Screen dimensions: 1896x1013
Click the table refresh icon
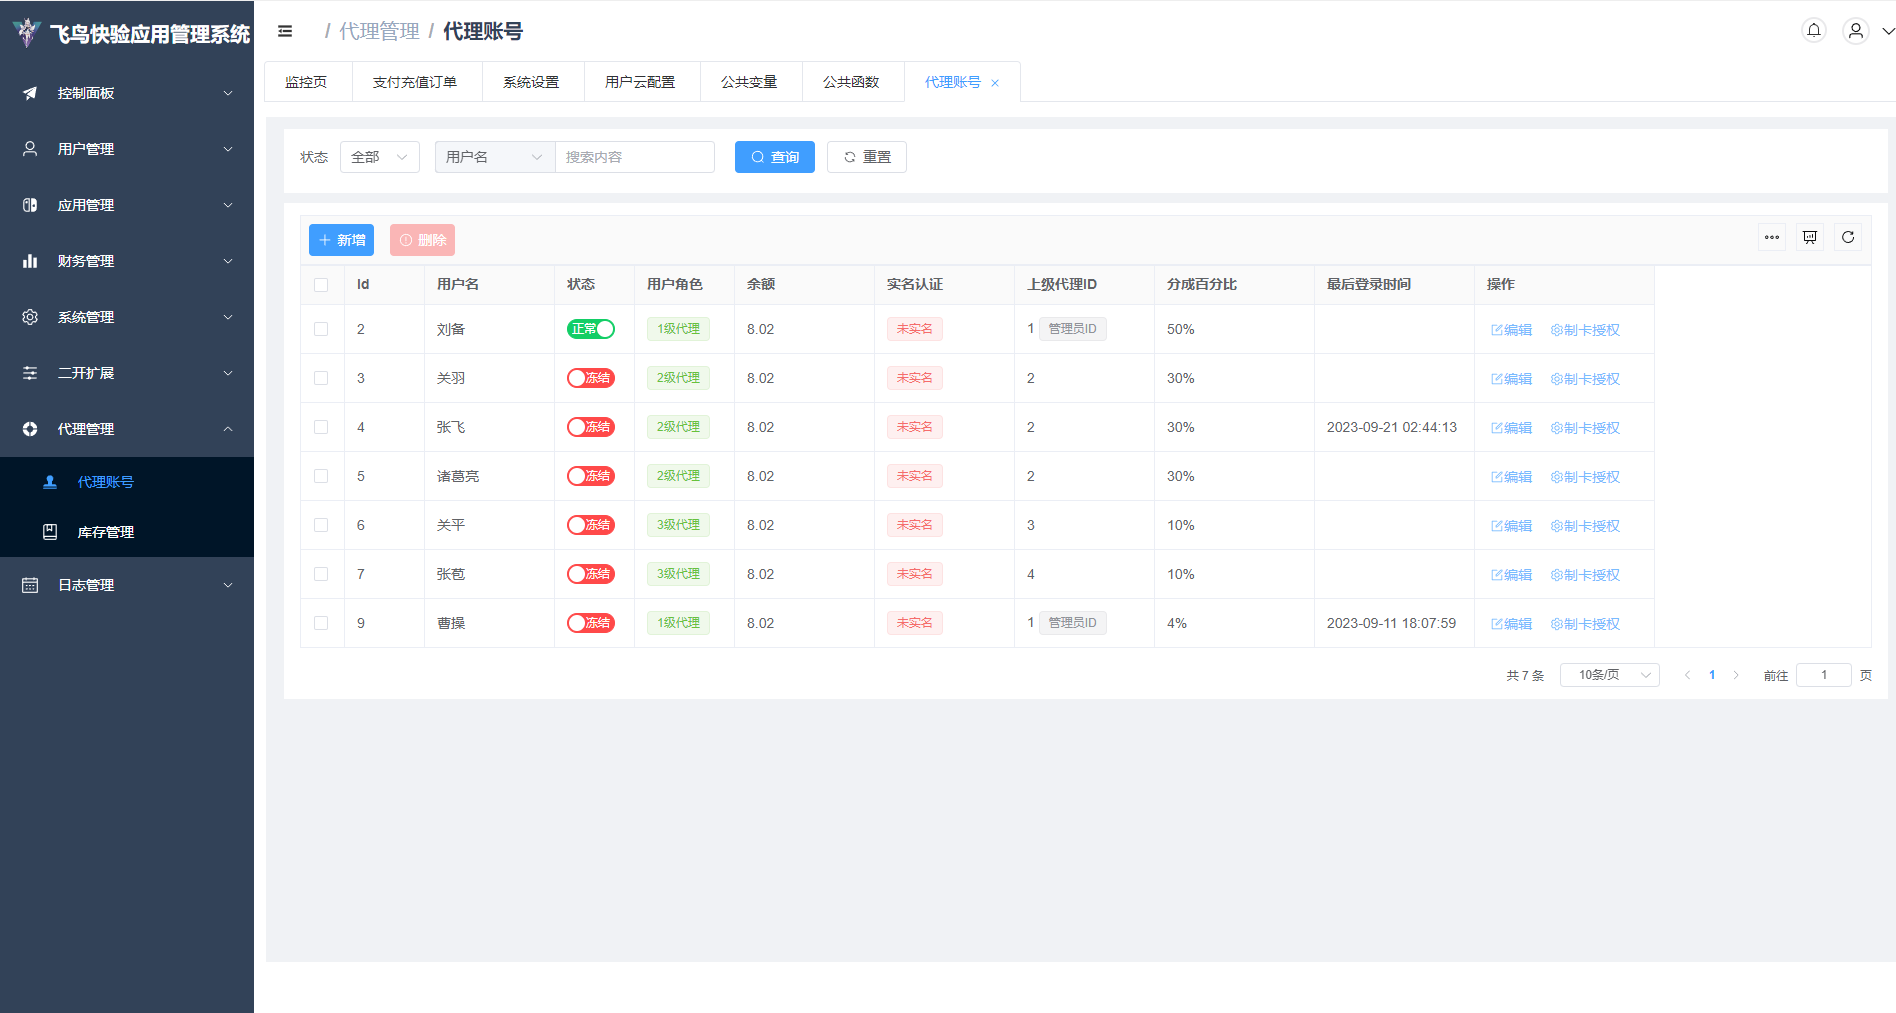click(x=1848, y=237)
